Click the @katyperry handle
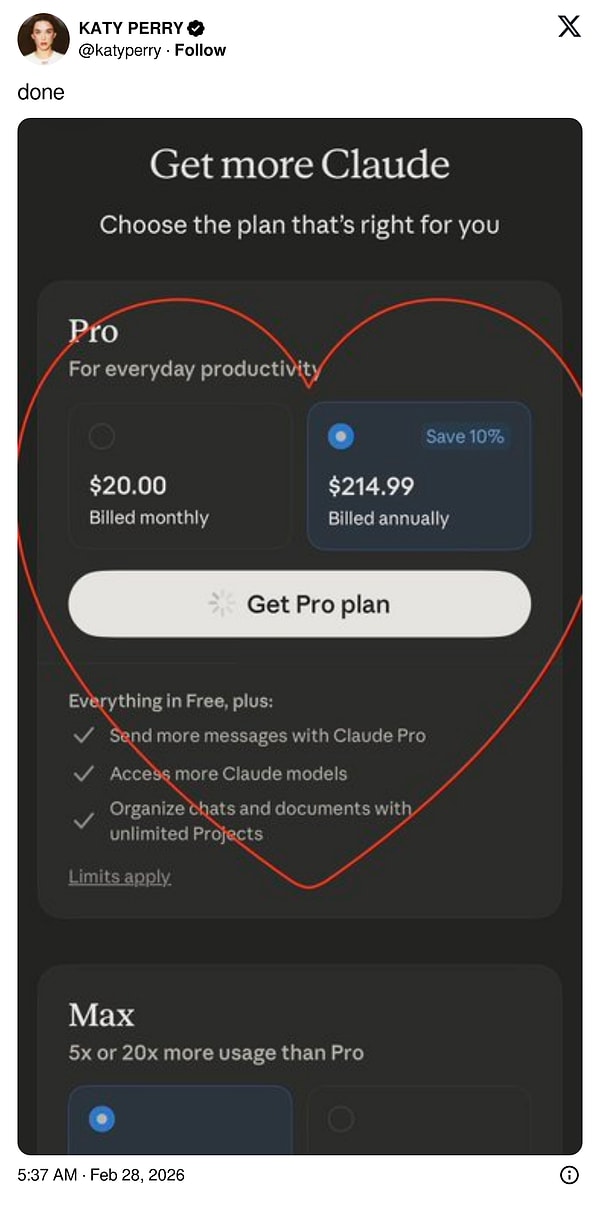The height and width of the screenshot is (1205, 600). click(x=119, y=50)
